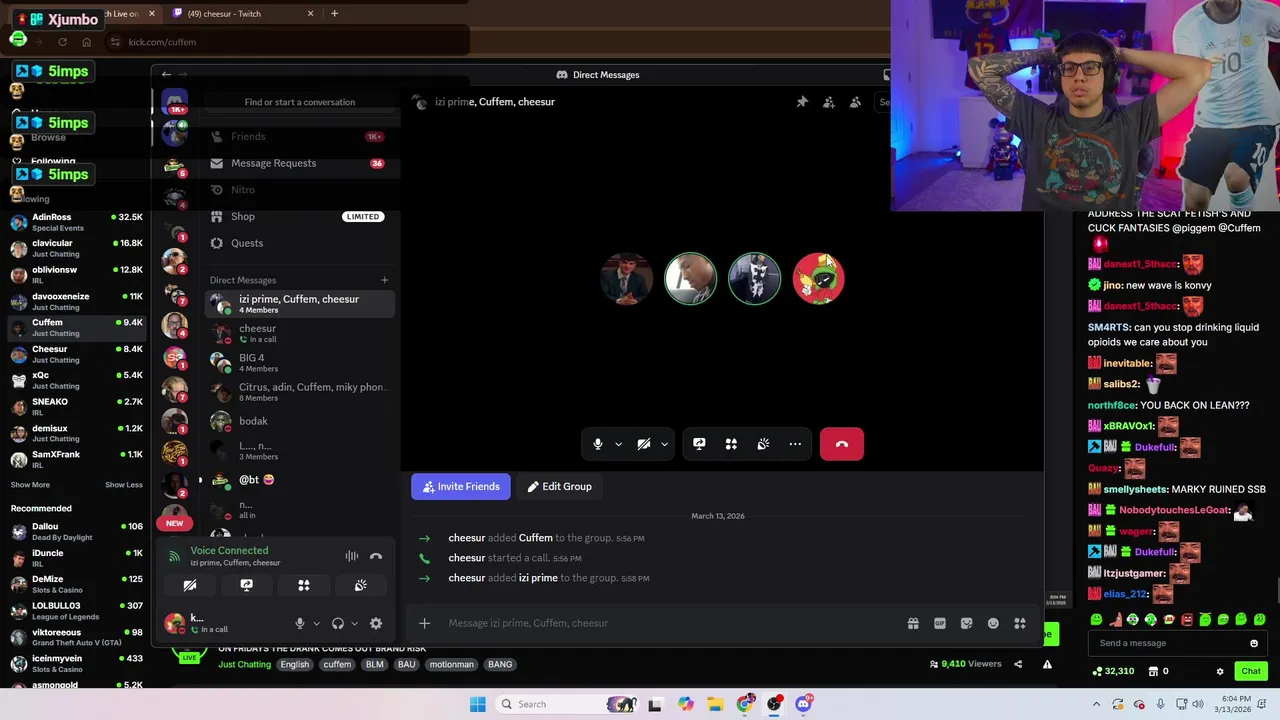Start an activity in the call controls
The image size is (1280, 720).
[x=731, y=444]
